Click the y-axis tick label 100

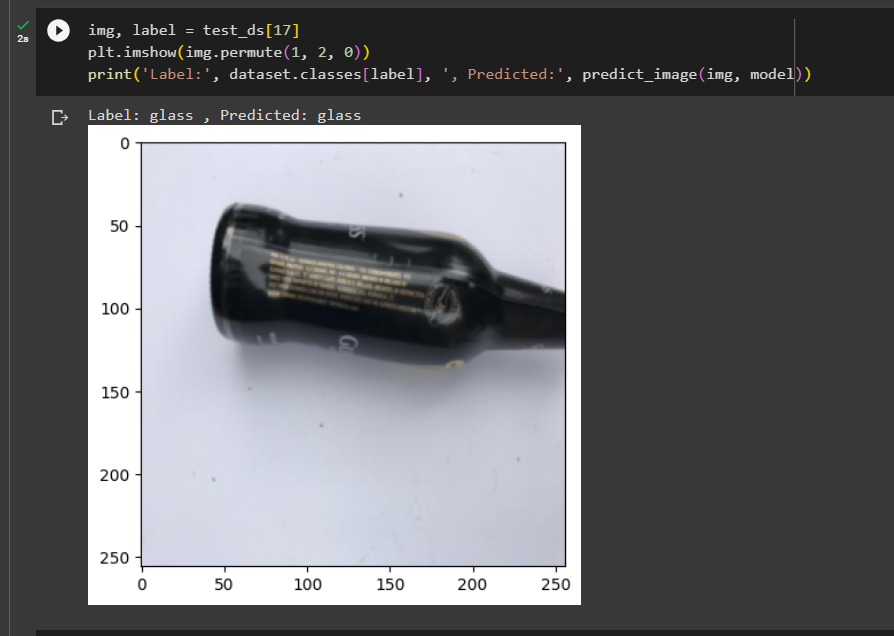click(x=115, y=309)
